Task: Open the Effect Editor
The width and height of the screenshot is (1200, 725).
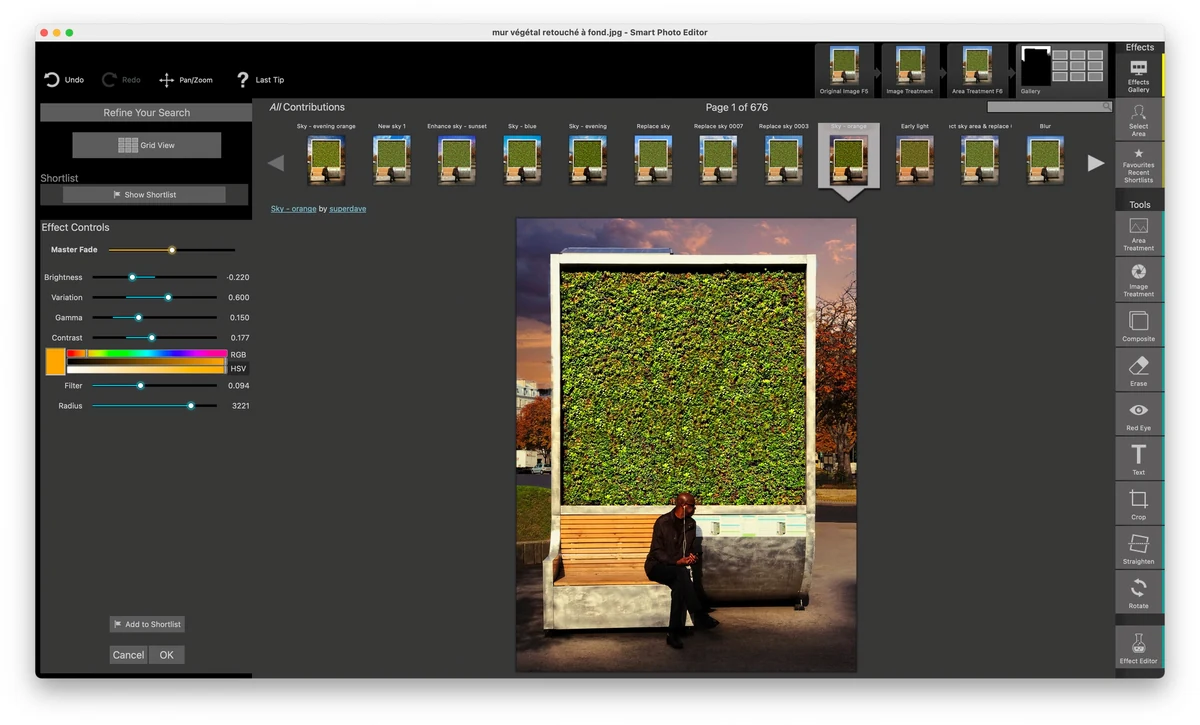Action: pos(1138,646)
